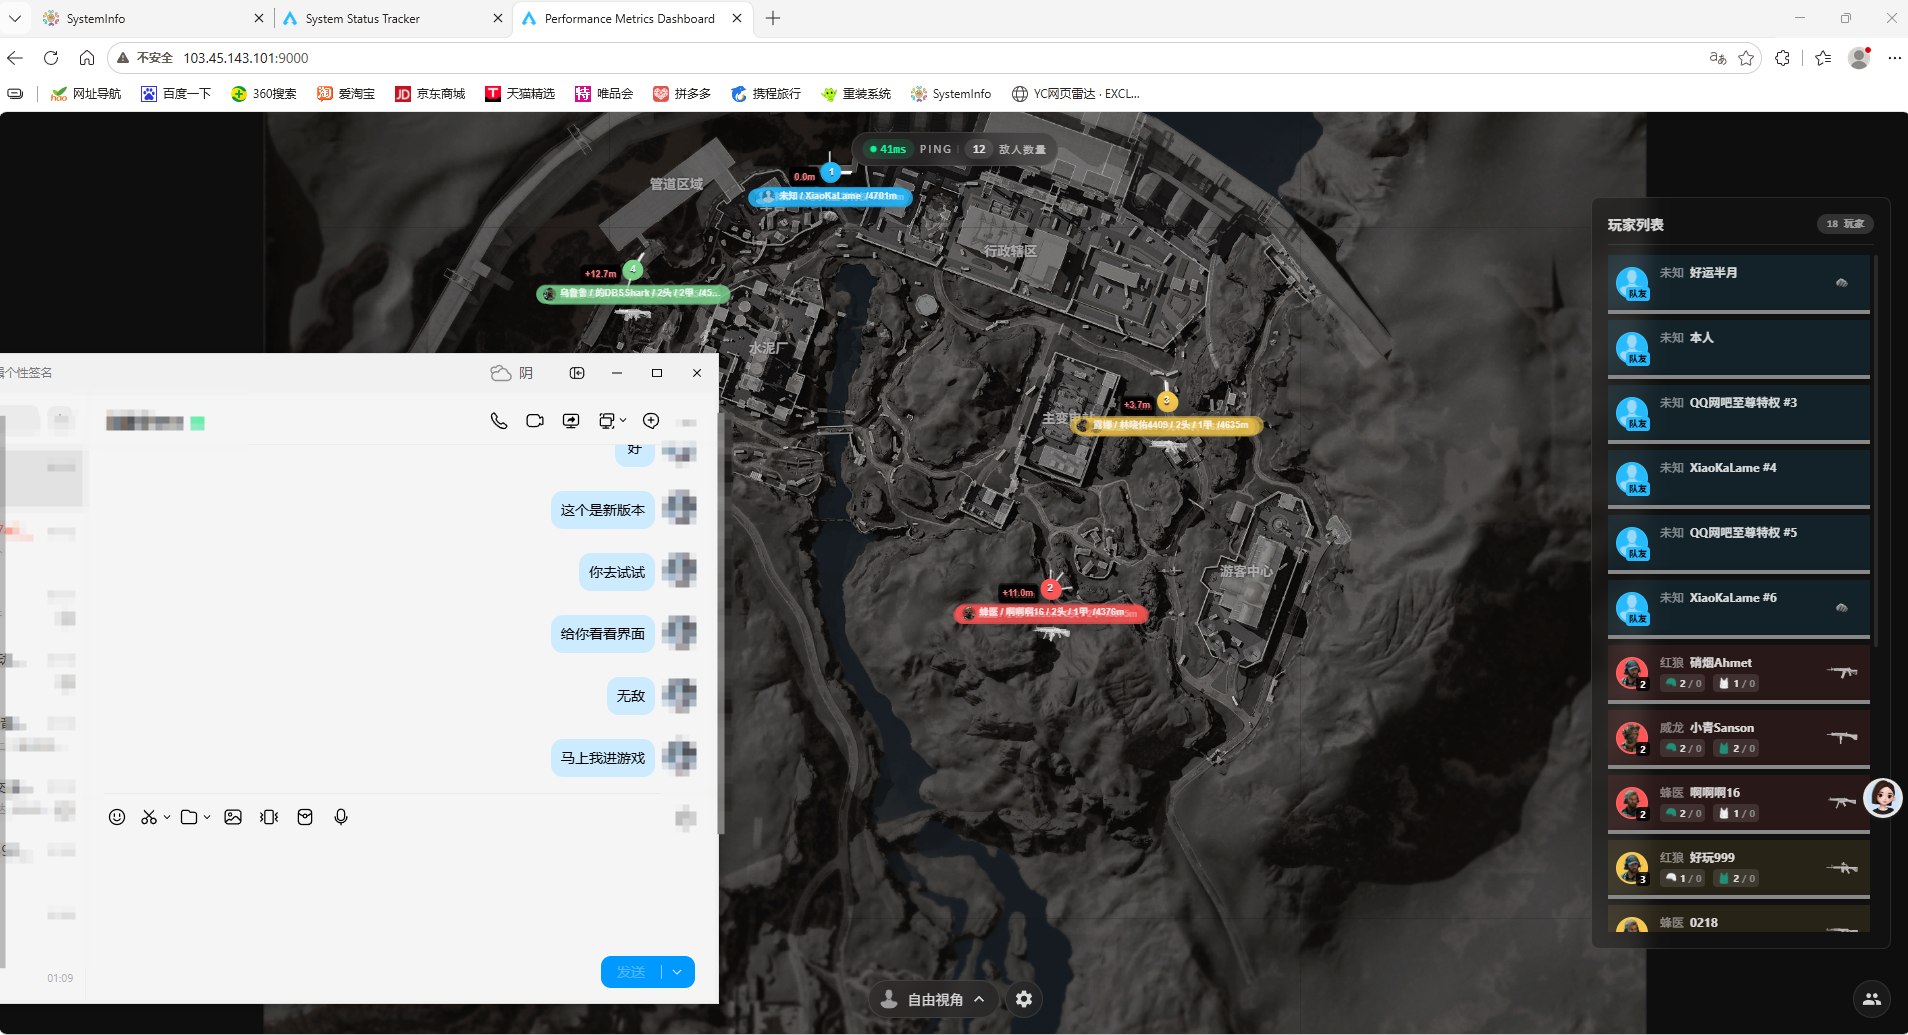Start a voice call in the chat window

point(498,421)
